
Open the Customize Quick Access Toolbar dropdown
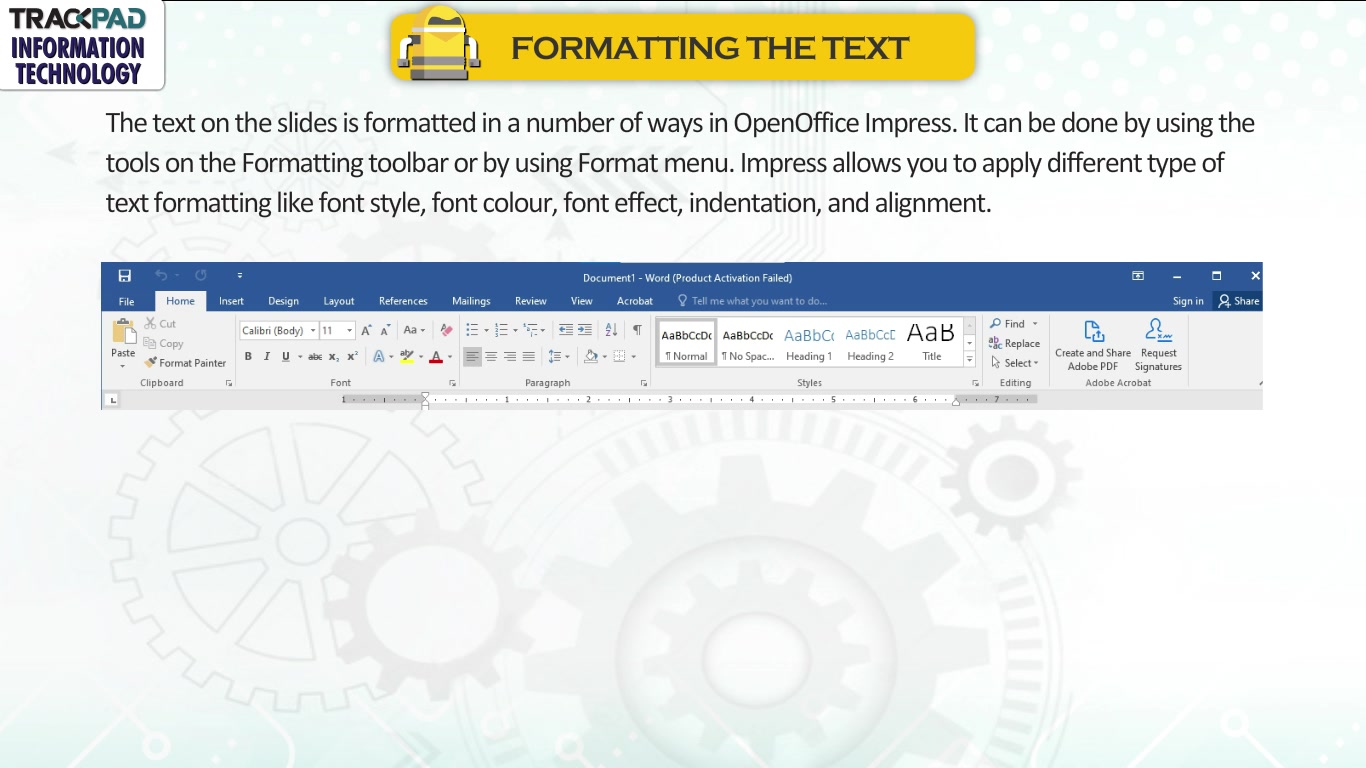click(240, 276)
